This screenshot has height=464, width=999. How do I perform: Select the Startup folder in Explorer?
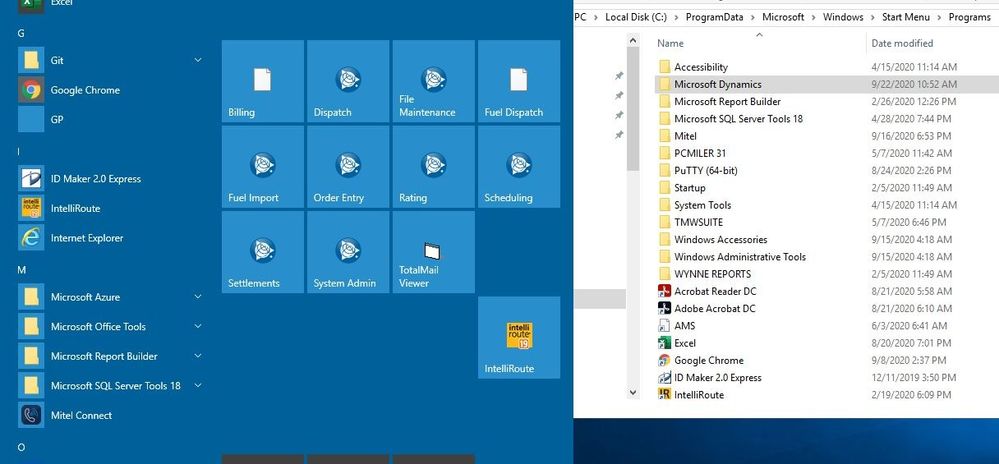point(681,187)
